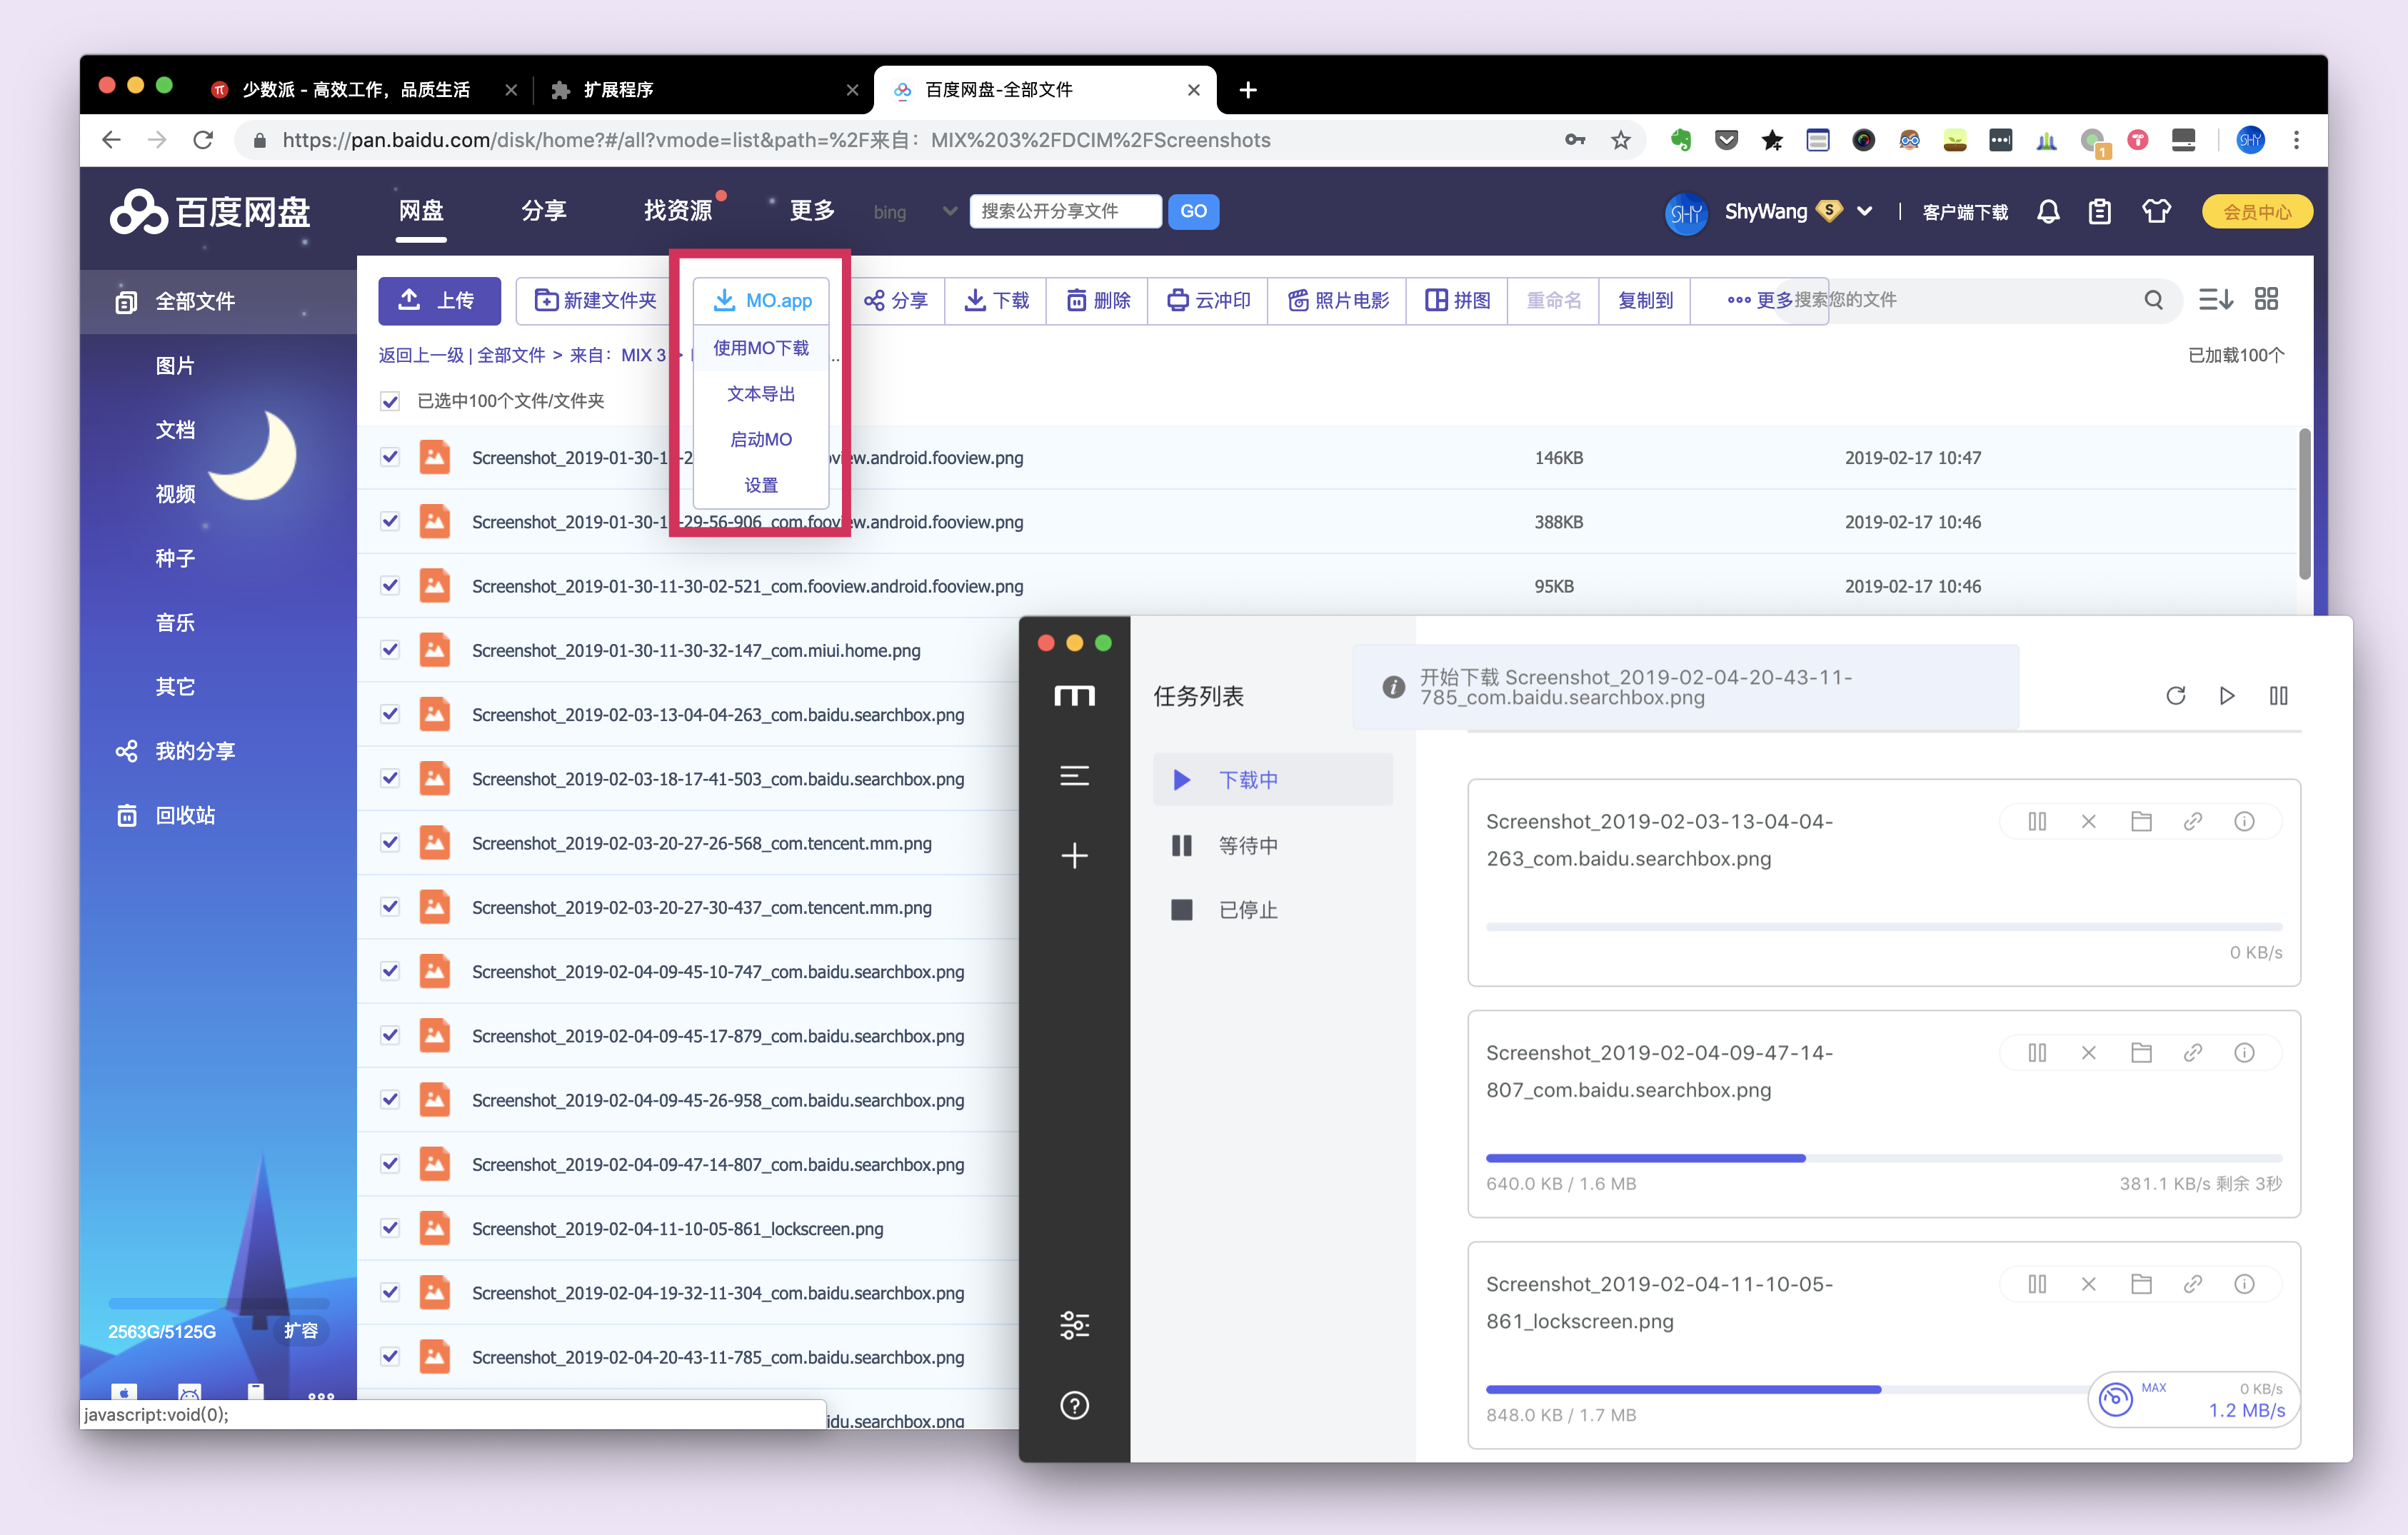Viewport: 2408px width, 1535px height.
Task: Uncheck Screenshot_2019-02-04-11-10-05-861_lockscreen.png
Action: tap(390, 1228)
